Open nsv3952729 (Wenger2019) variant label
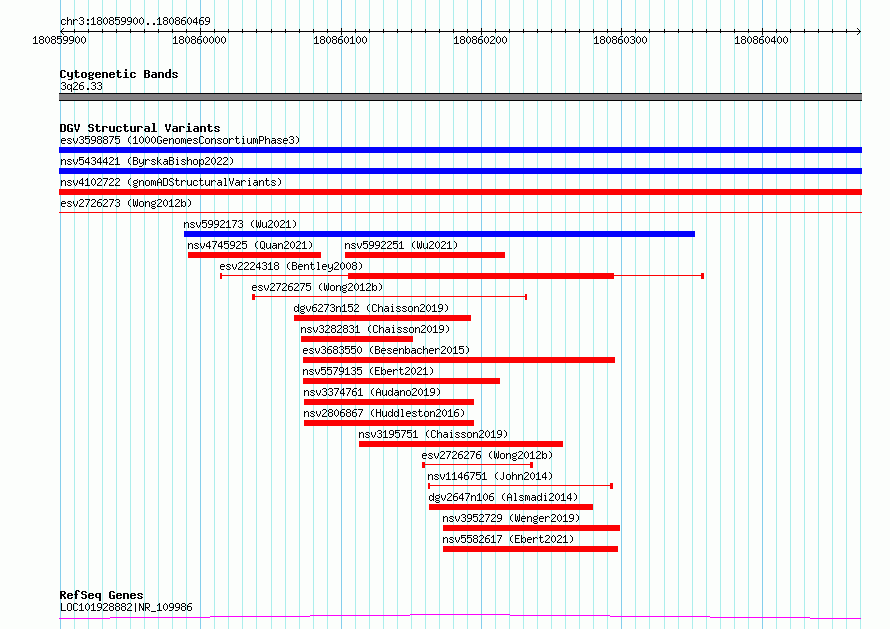This screenshot has width=890, height=629. tap(511, 518)
